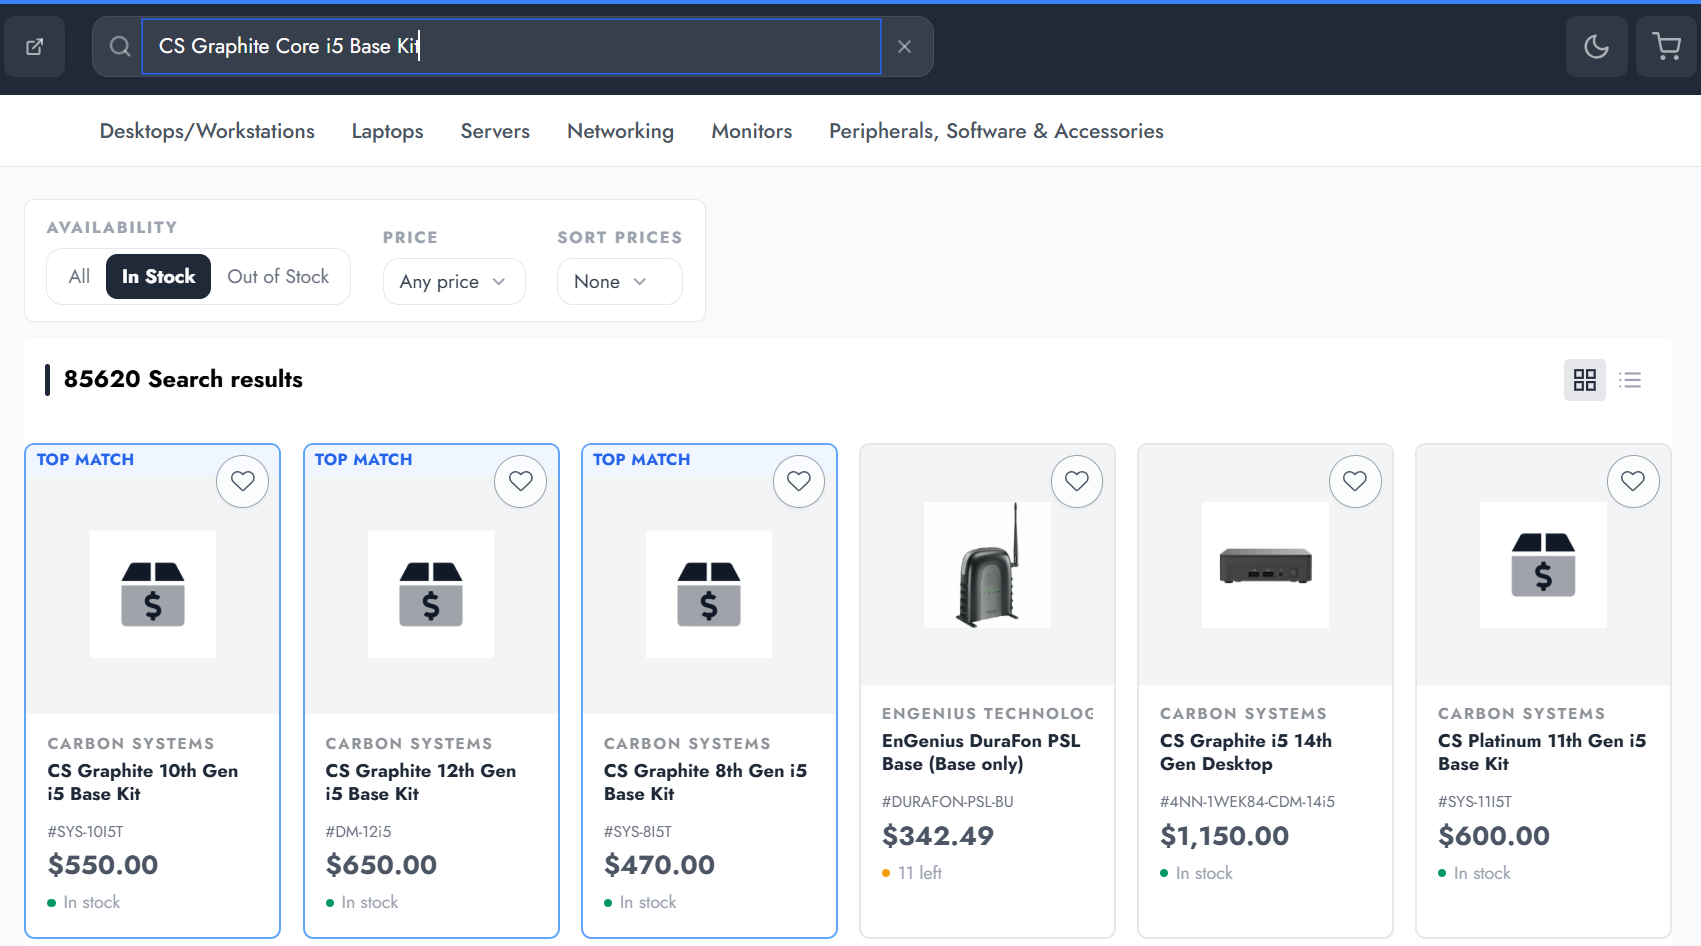This screenshot has width=1701, height=946.
Task: Click the $550.00 price
Action: pos(103,865)
